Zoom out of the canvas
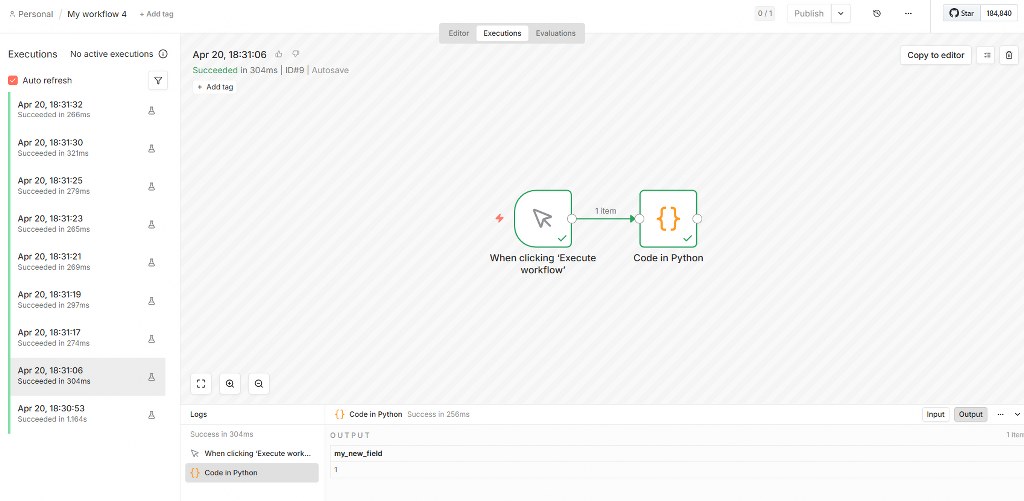 click(259, 384)
